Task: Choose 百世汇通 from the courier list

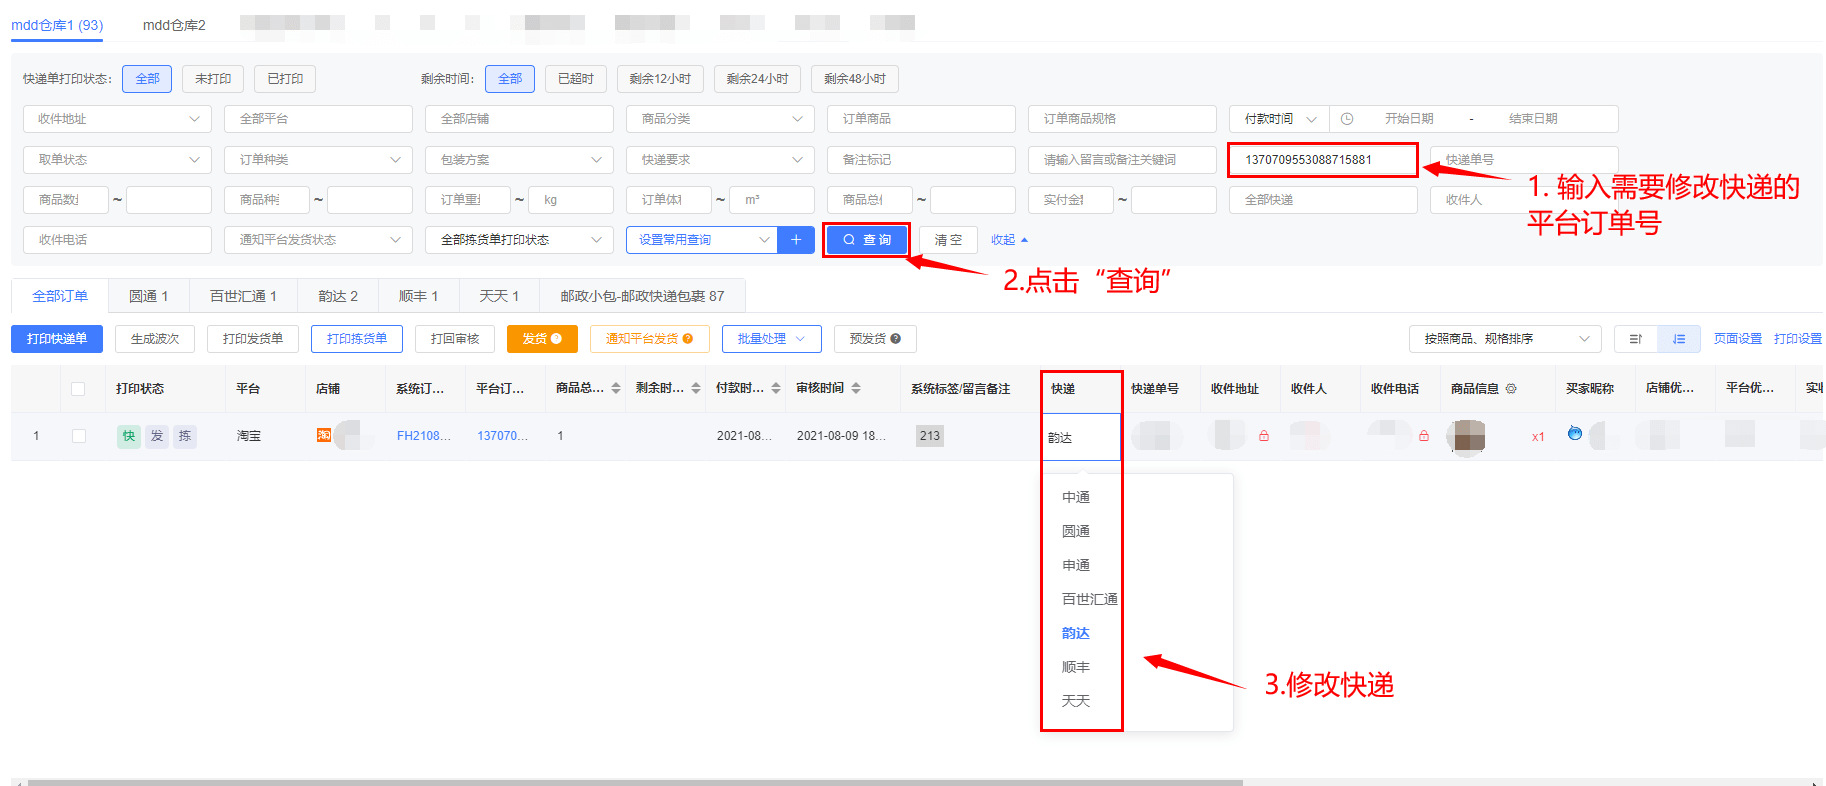Action: point(1089,599)
